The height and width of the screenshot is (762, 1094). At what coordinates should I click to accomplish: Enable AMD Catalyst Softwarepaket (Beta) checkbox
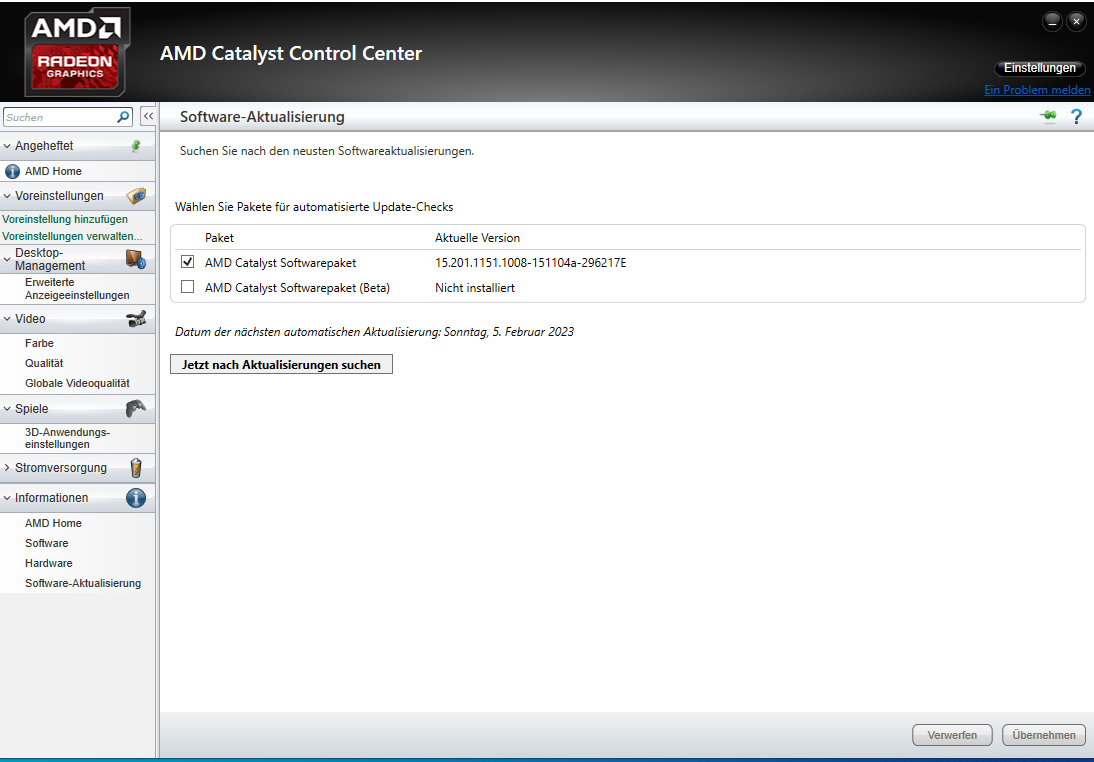[x=187, y=287]
